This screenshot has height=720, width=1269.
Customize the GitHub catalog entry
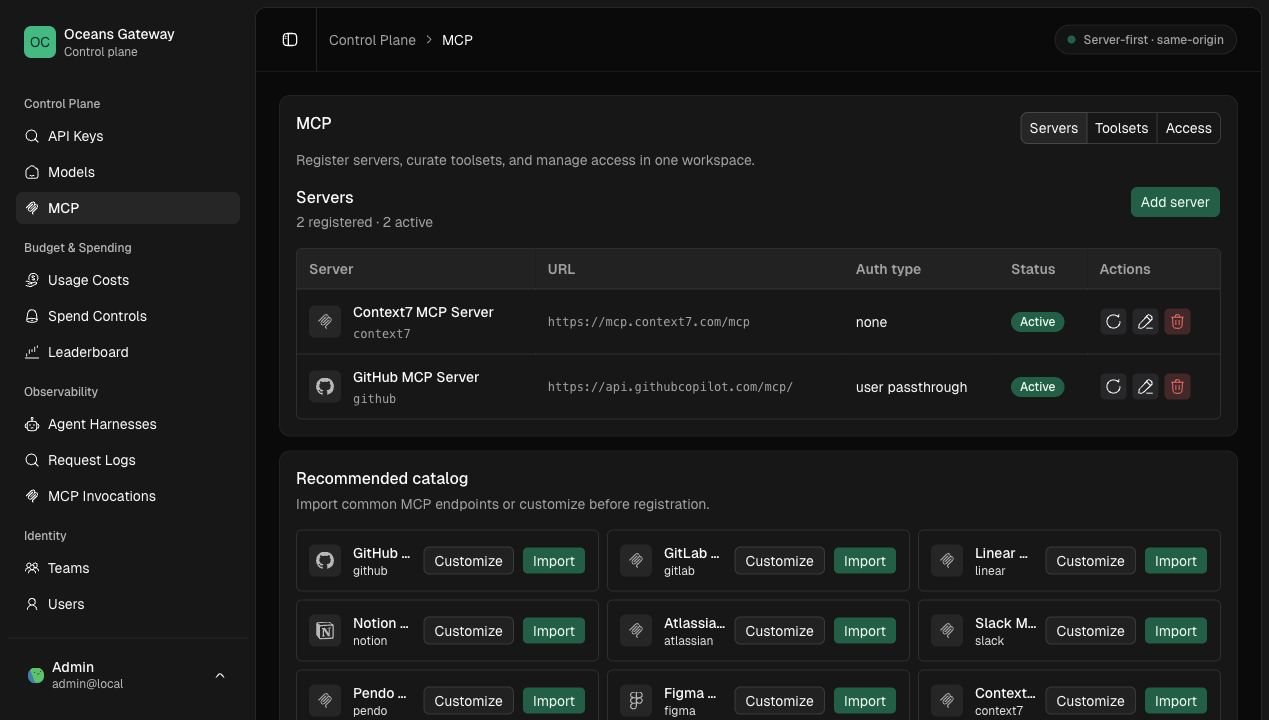coord(468,561)
